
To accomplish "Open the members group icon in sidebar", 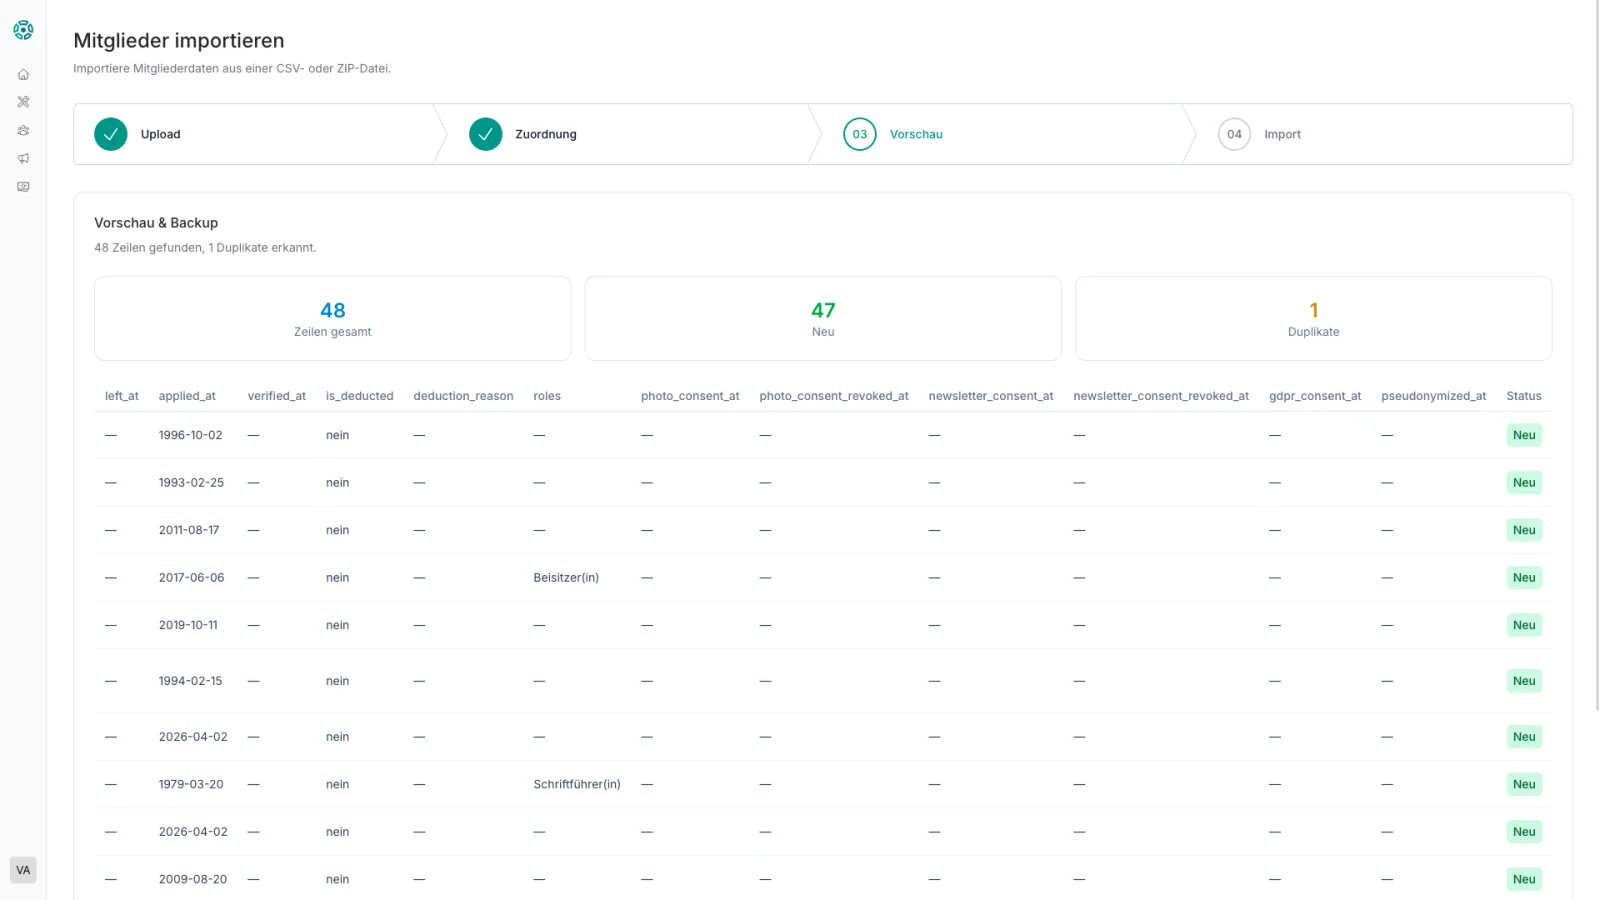I will coord(23,130).
